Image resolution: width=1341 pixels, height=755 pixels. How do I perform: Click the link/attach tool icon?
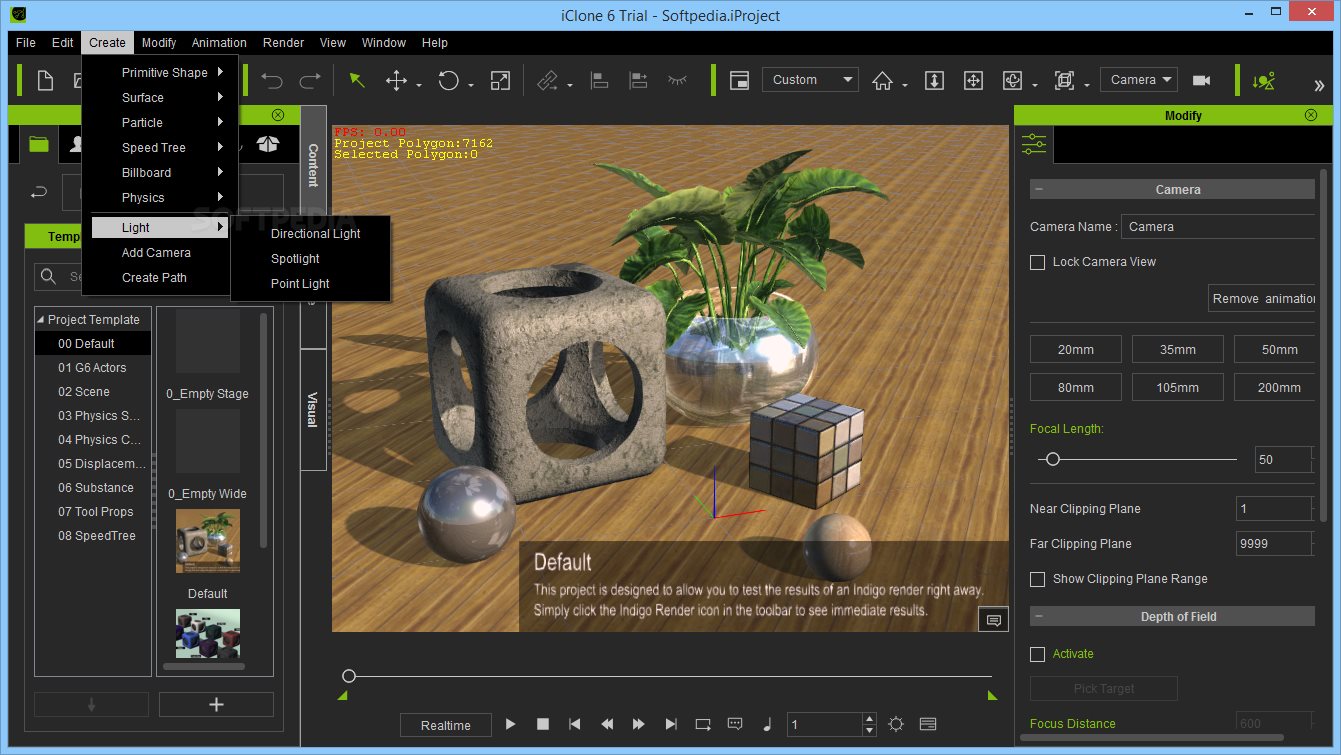point(547,80)
